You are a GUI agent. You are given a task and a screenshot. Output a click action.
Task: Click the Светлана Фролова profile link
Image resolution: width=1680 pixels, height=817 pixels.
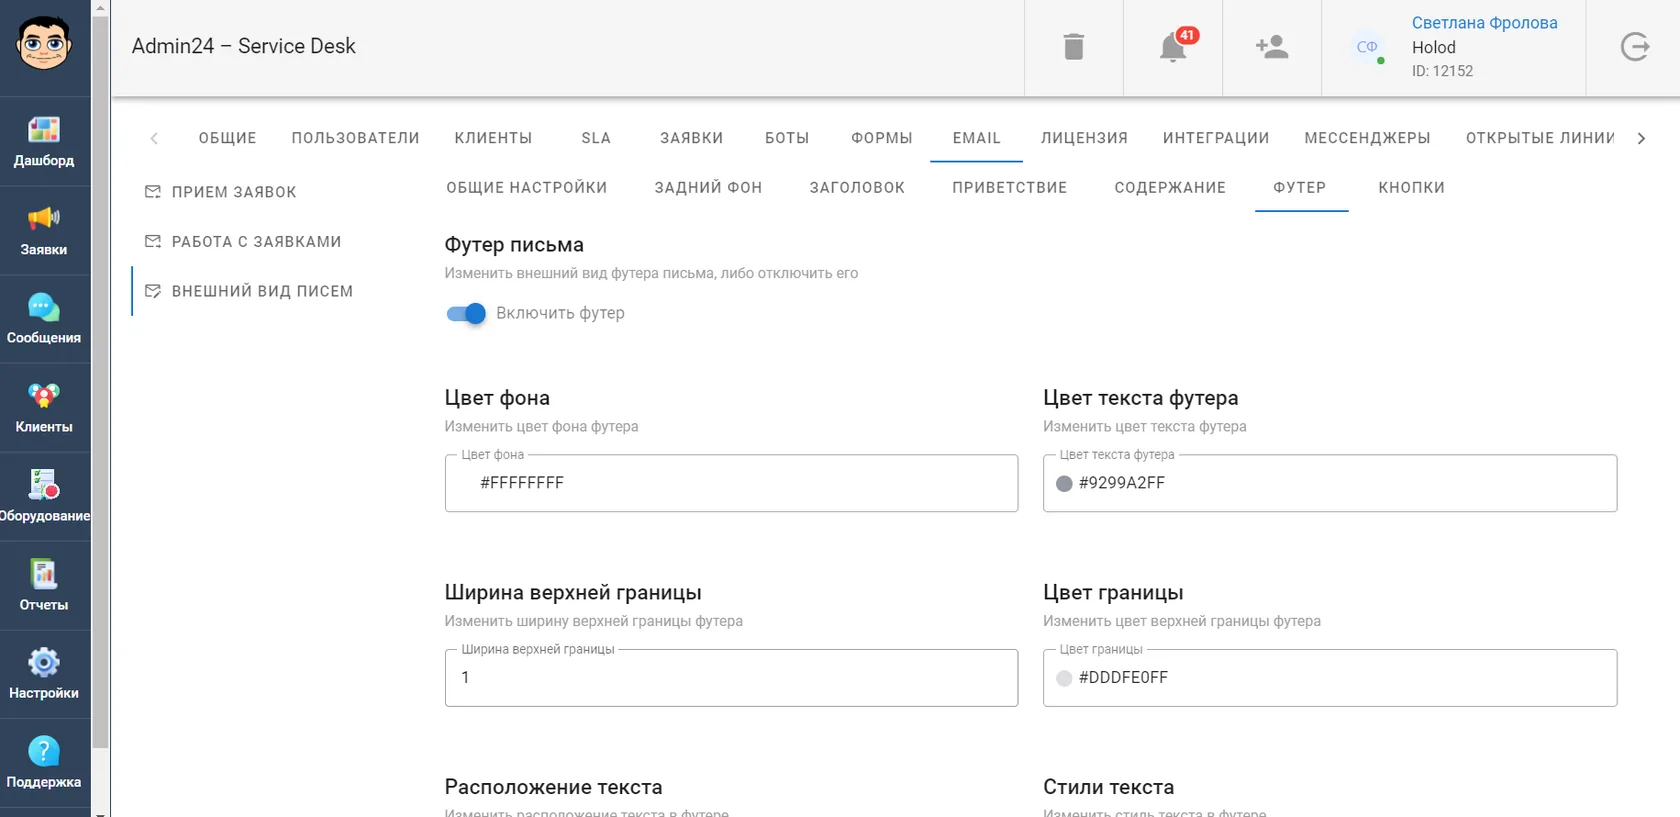point(1484,22)
